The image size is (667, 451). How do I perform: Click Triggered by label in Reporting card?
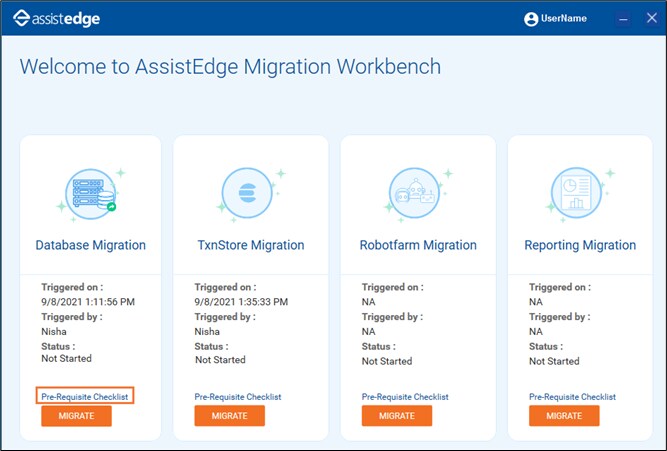click(559, 317)
